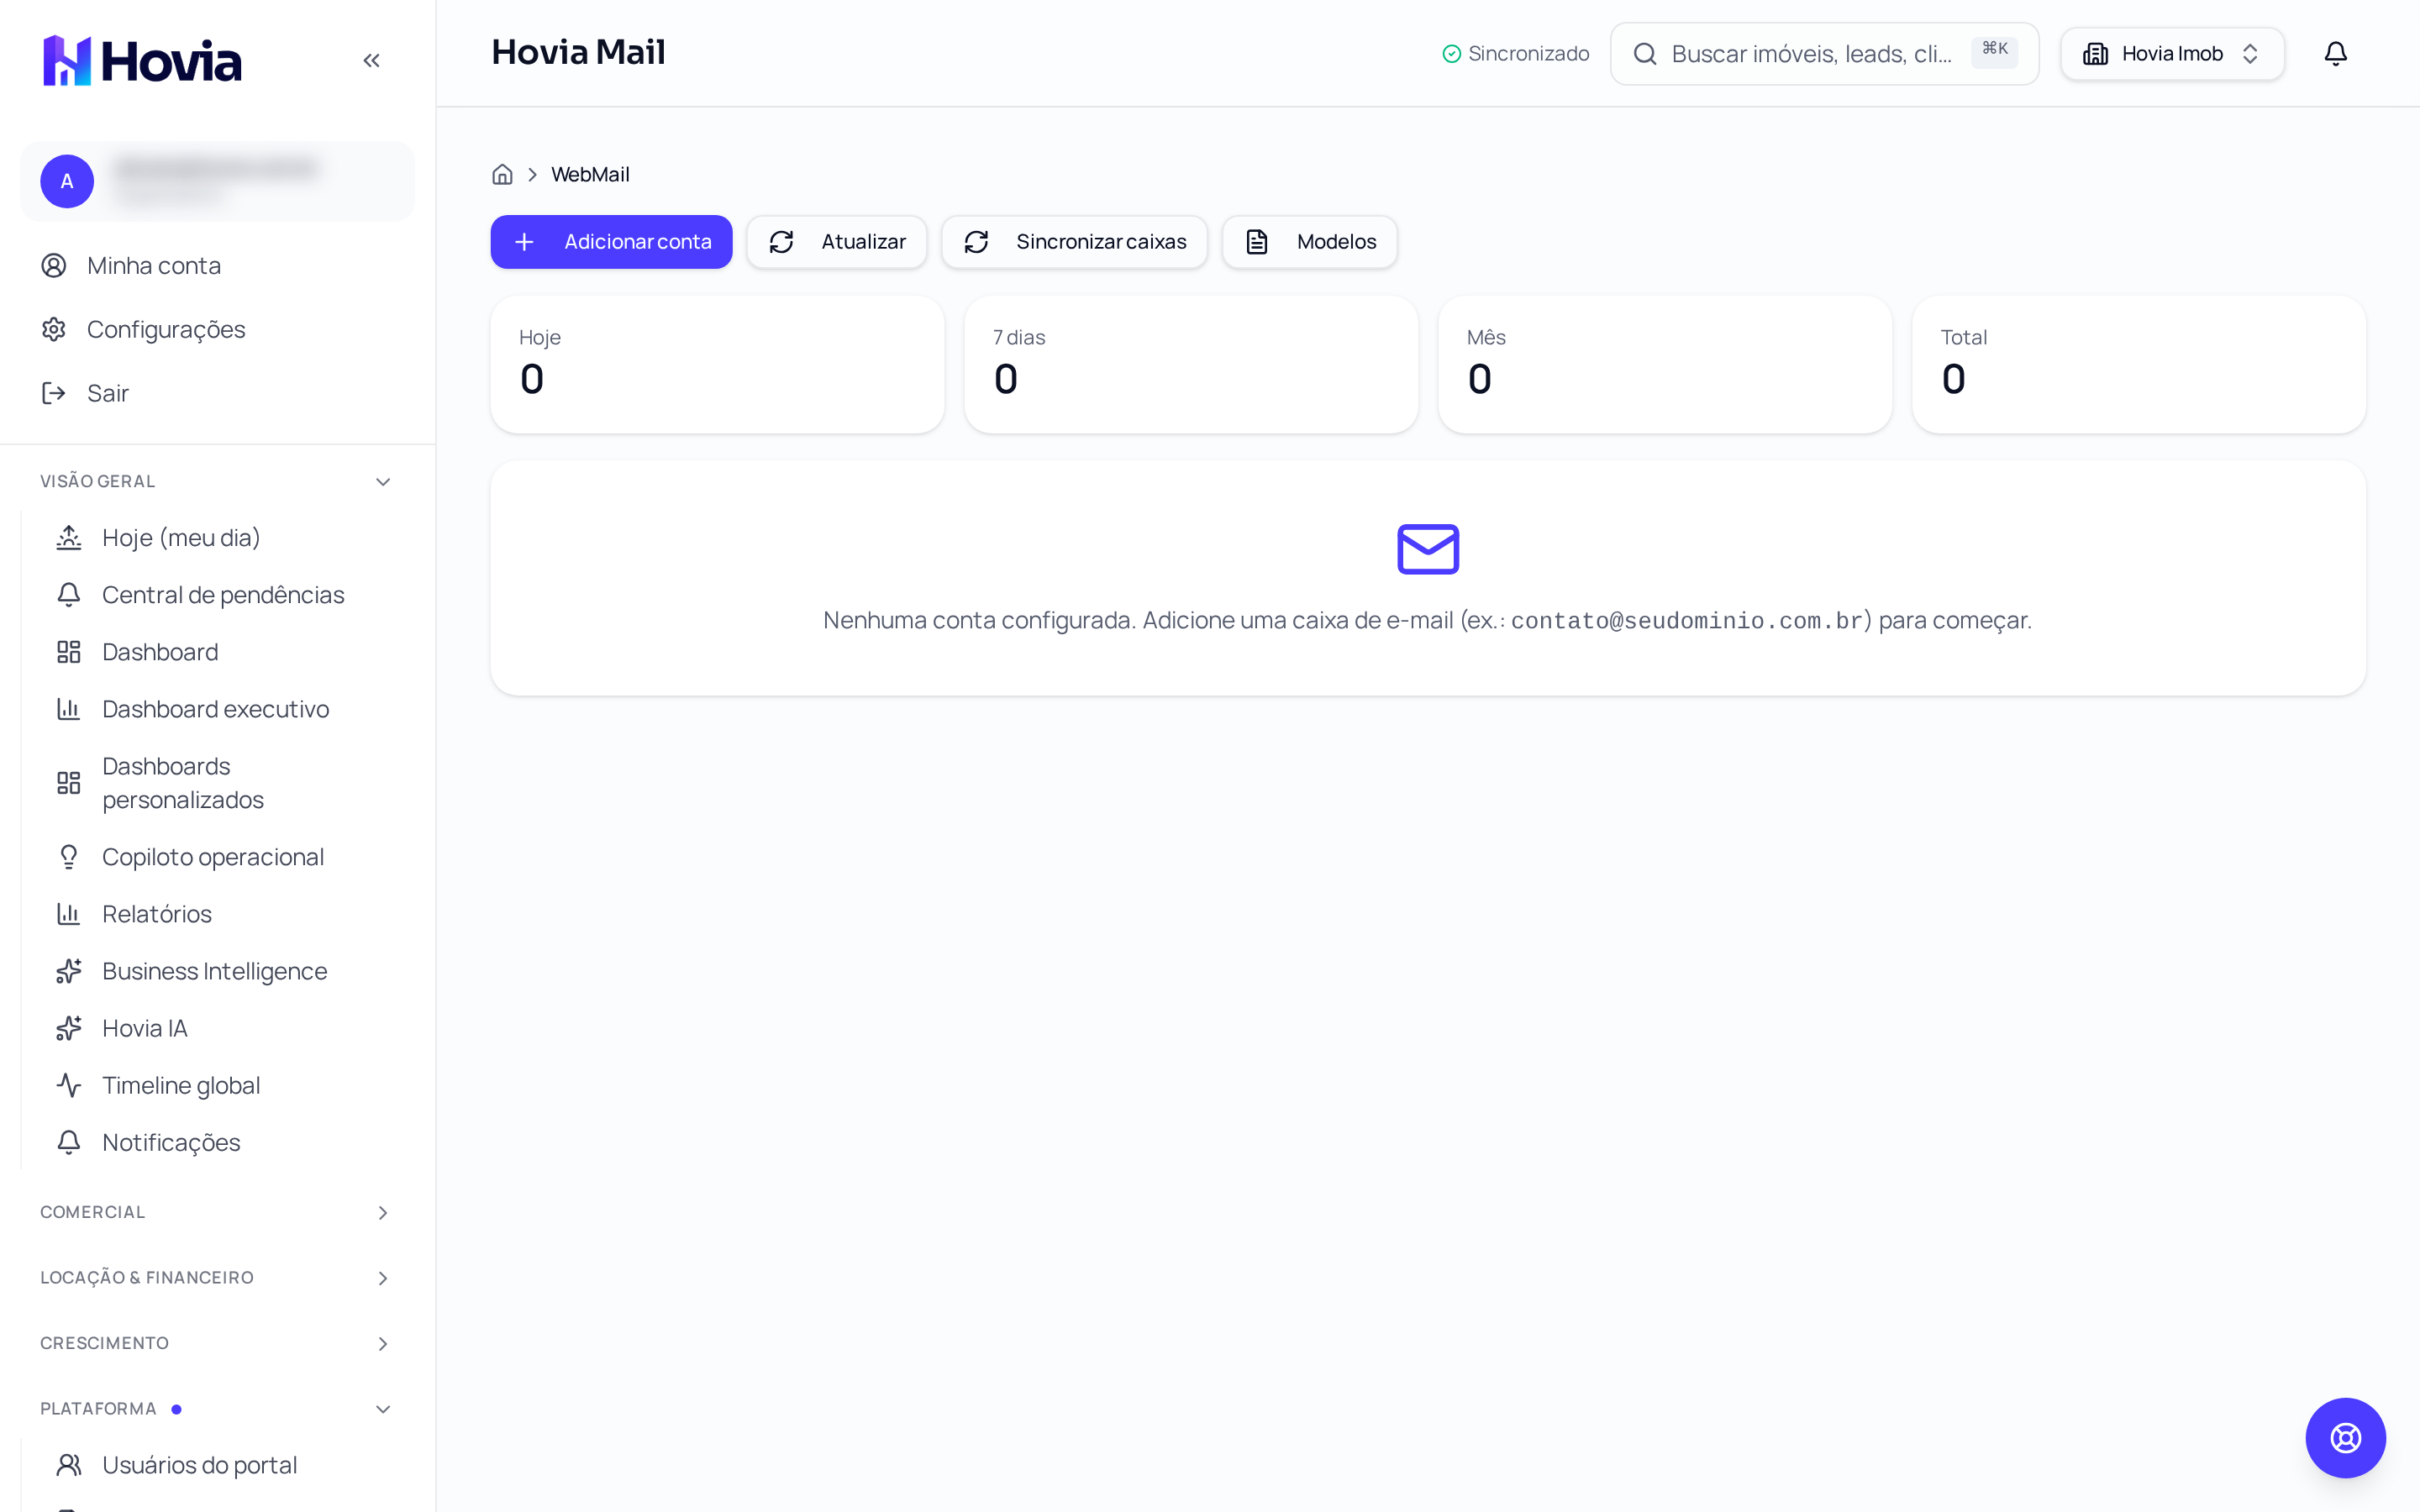This screenshot has height=1512, width=2420.
Task: Click Sincronizar caixas button
Action: [x=1074, y=242]
